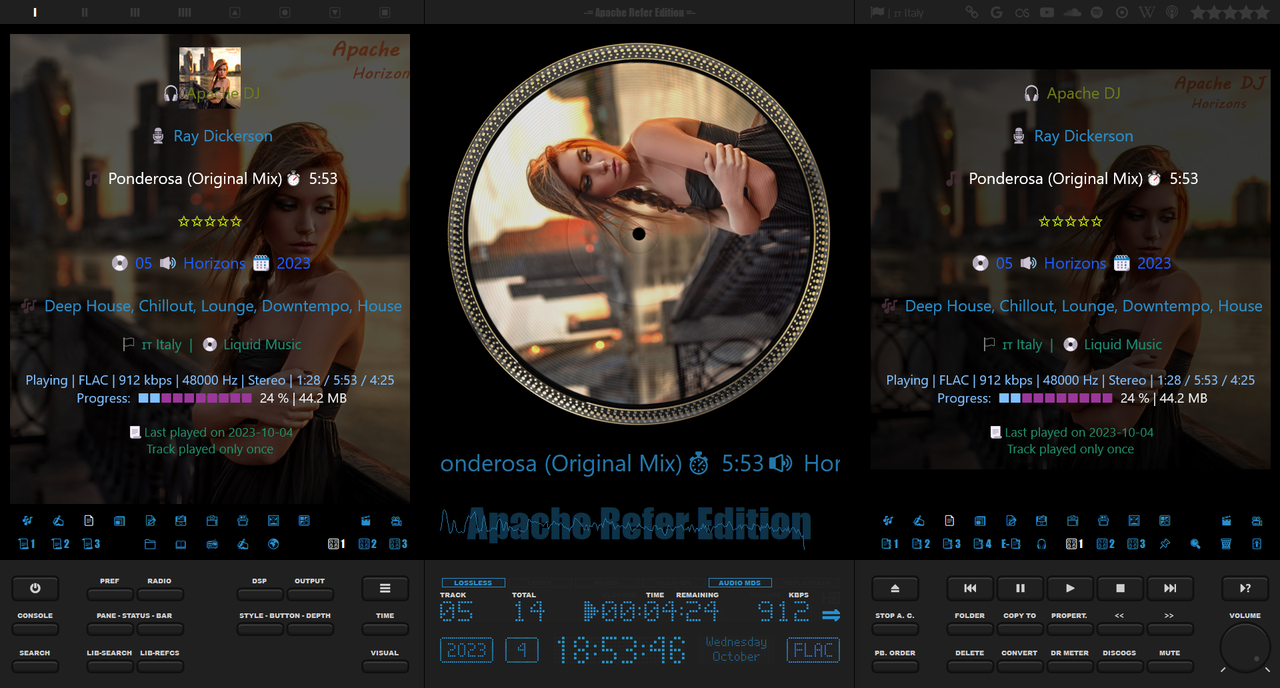Toggle the SEARCH panel button
Viewport: 1280px width, 688px height.
35,666
